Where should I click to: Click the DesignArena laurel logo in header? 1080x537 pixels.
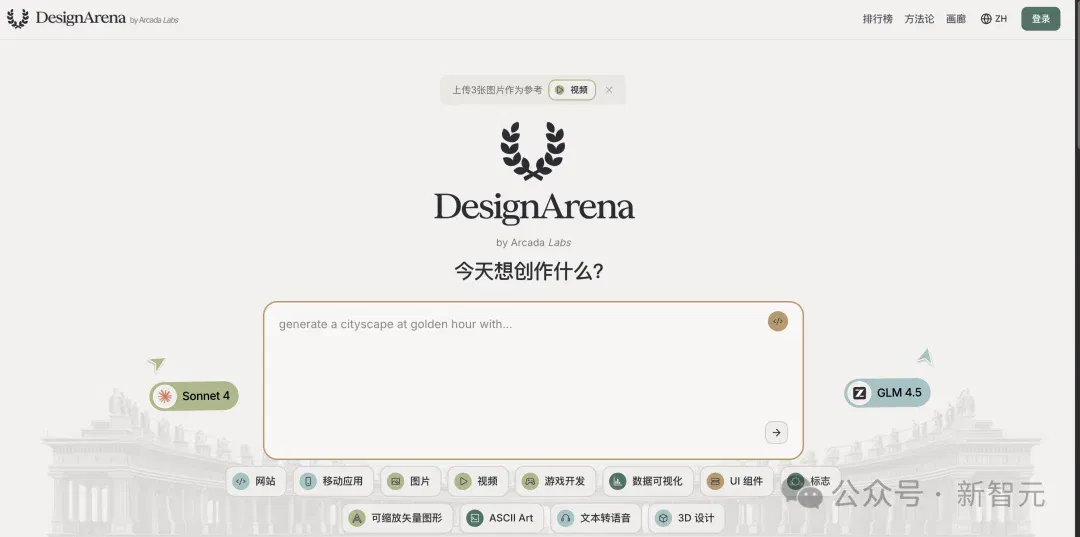[x=17, y=19]
